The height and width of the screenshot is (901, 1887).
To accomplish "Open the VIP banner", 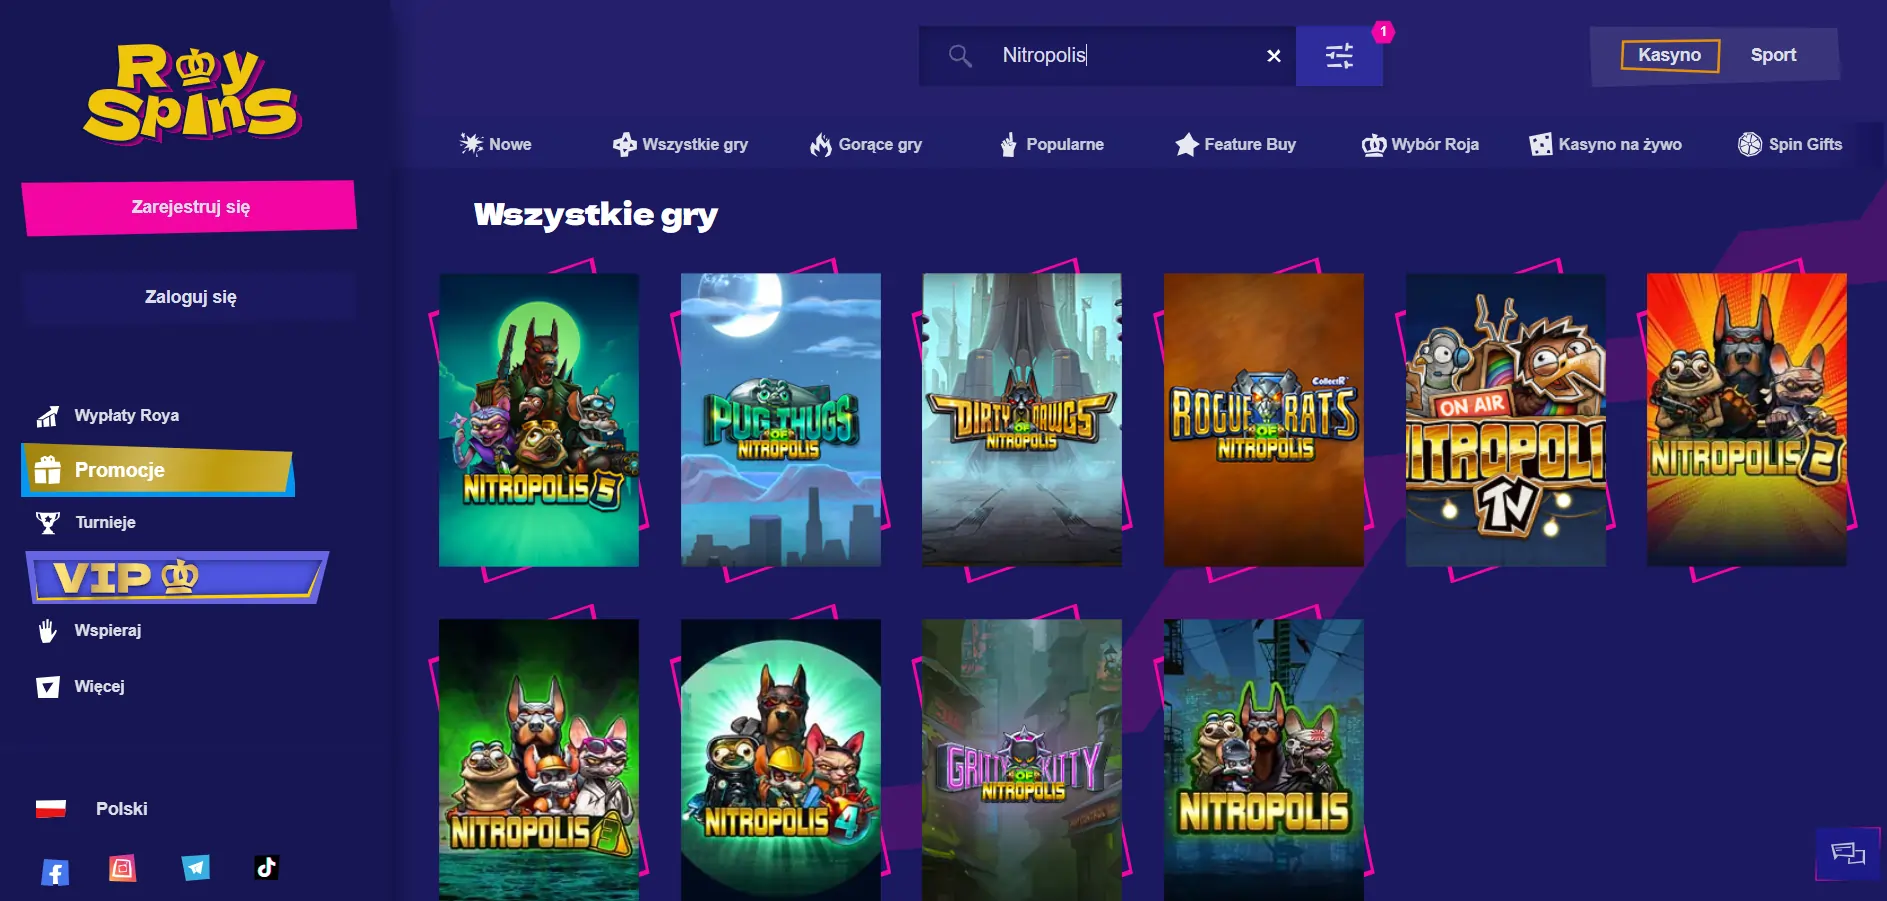I will [x=176, y=577].
